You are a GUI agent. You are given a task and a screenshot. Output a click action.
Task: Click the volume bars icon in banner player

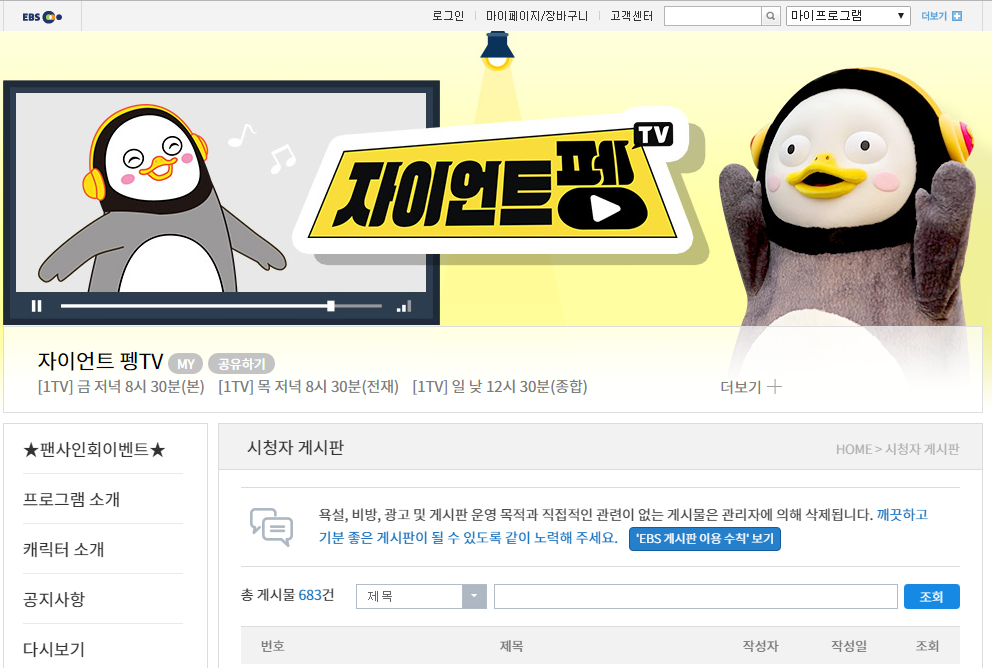[404, 306]
